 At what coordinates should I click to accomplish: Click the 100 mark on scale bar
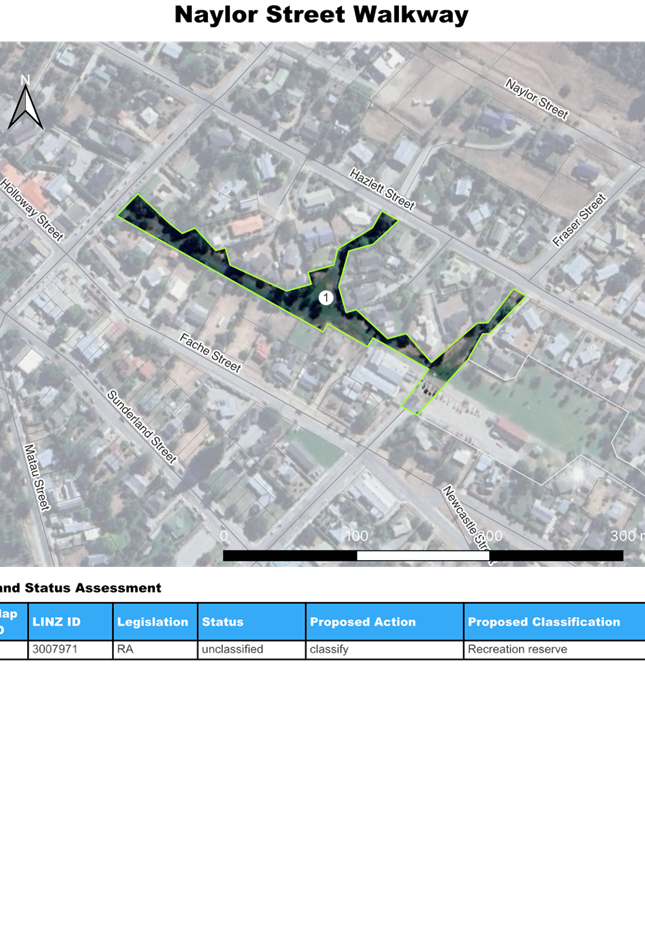[x=356, y=536]
